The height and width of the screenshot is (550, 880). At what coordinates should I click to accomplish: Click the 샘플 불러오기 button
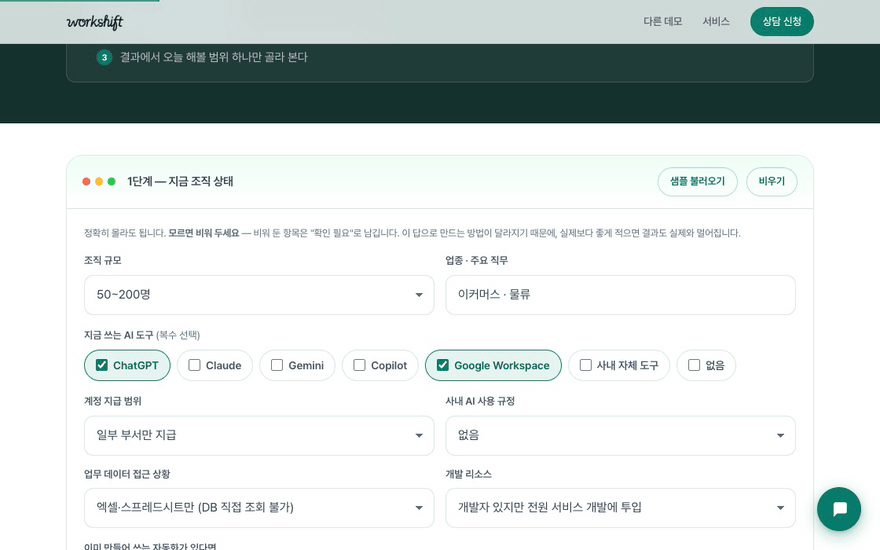pos(697,181)
